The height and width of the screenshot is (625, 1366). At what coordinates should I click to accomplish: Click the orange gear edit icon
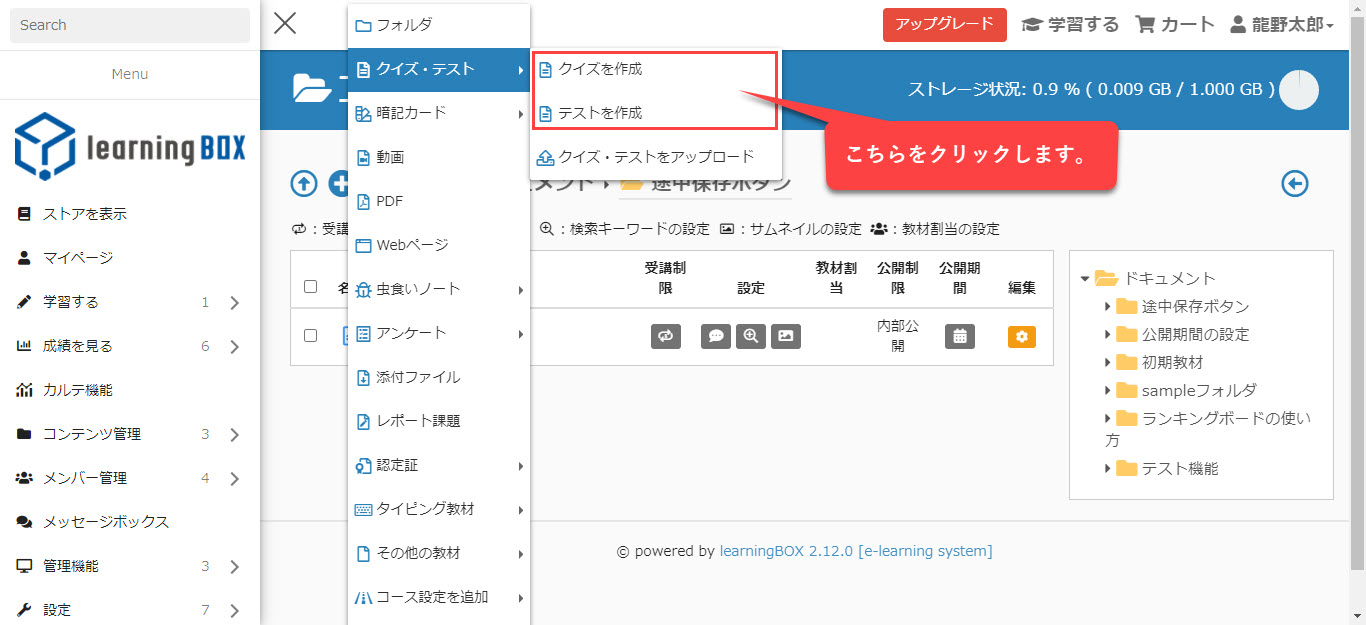(1021, 337)
